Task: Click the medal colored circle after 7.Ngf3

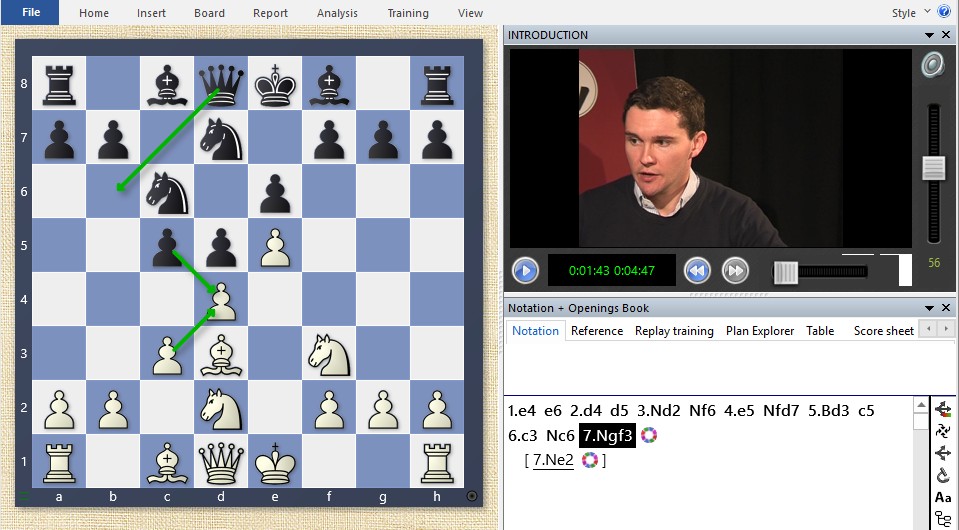Action: 650,435
